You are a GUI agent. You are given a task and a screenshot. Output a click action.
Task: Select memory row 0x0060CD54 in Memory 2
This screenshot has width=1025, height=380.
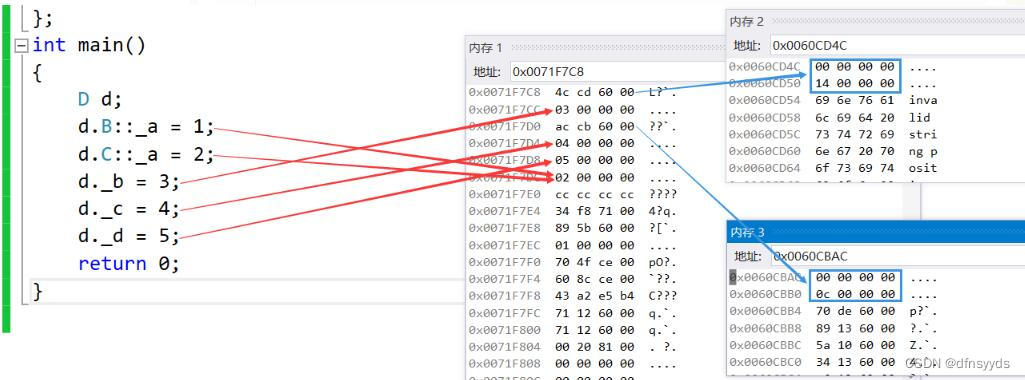[833, 100]
